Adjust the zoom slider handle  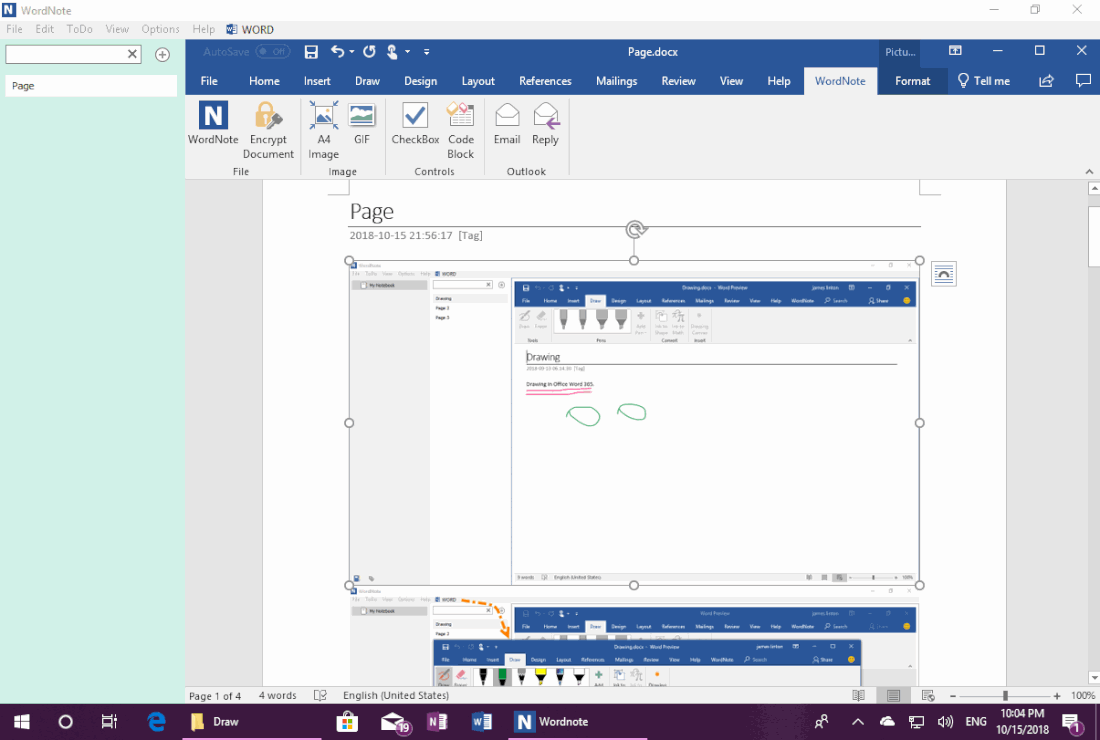1005,696
